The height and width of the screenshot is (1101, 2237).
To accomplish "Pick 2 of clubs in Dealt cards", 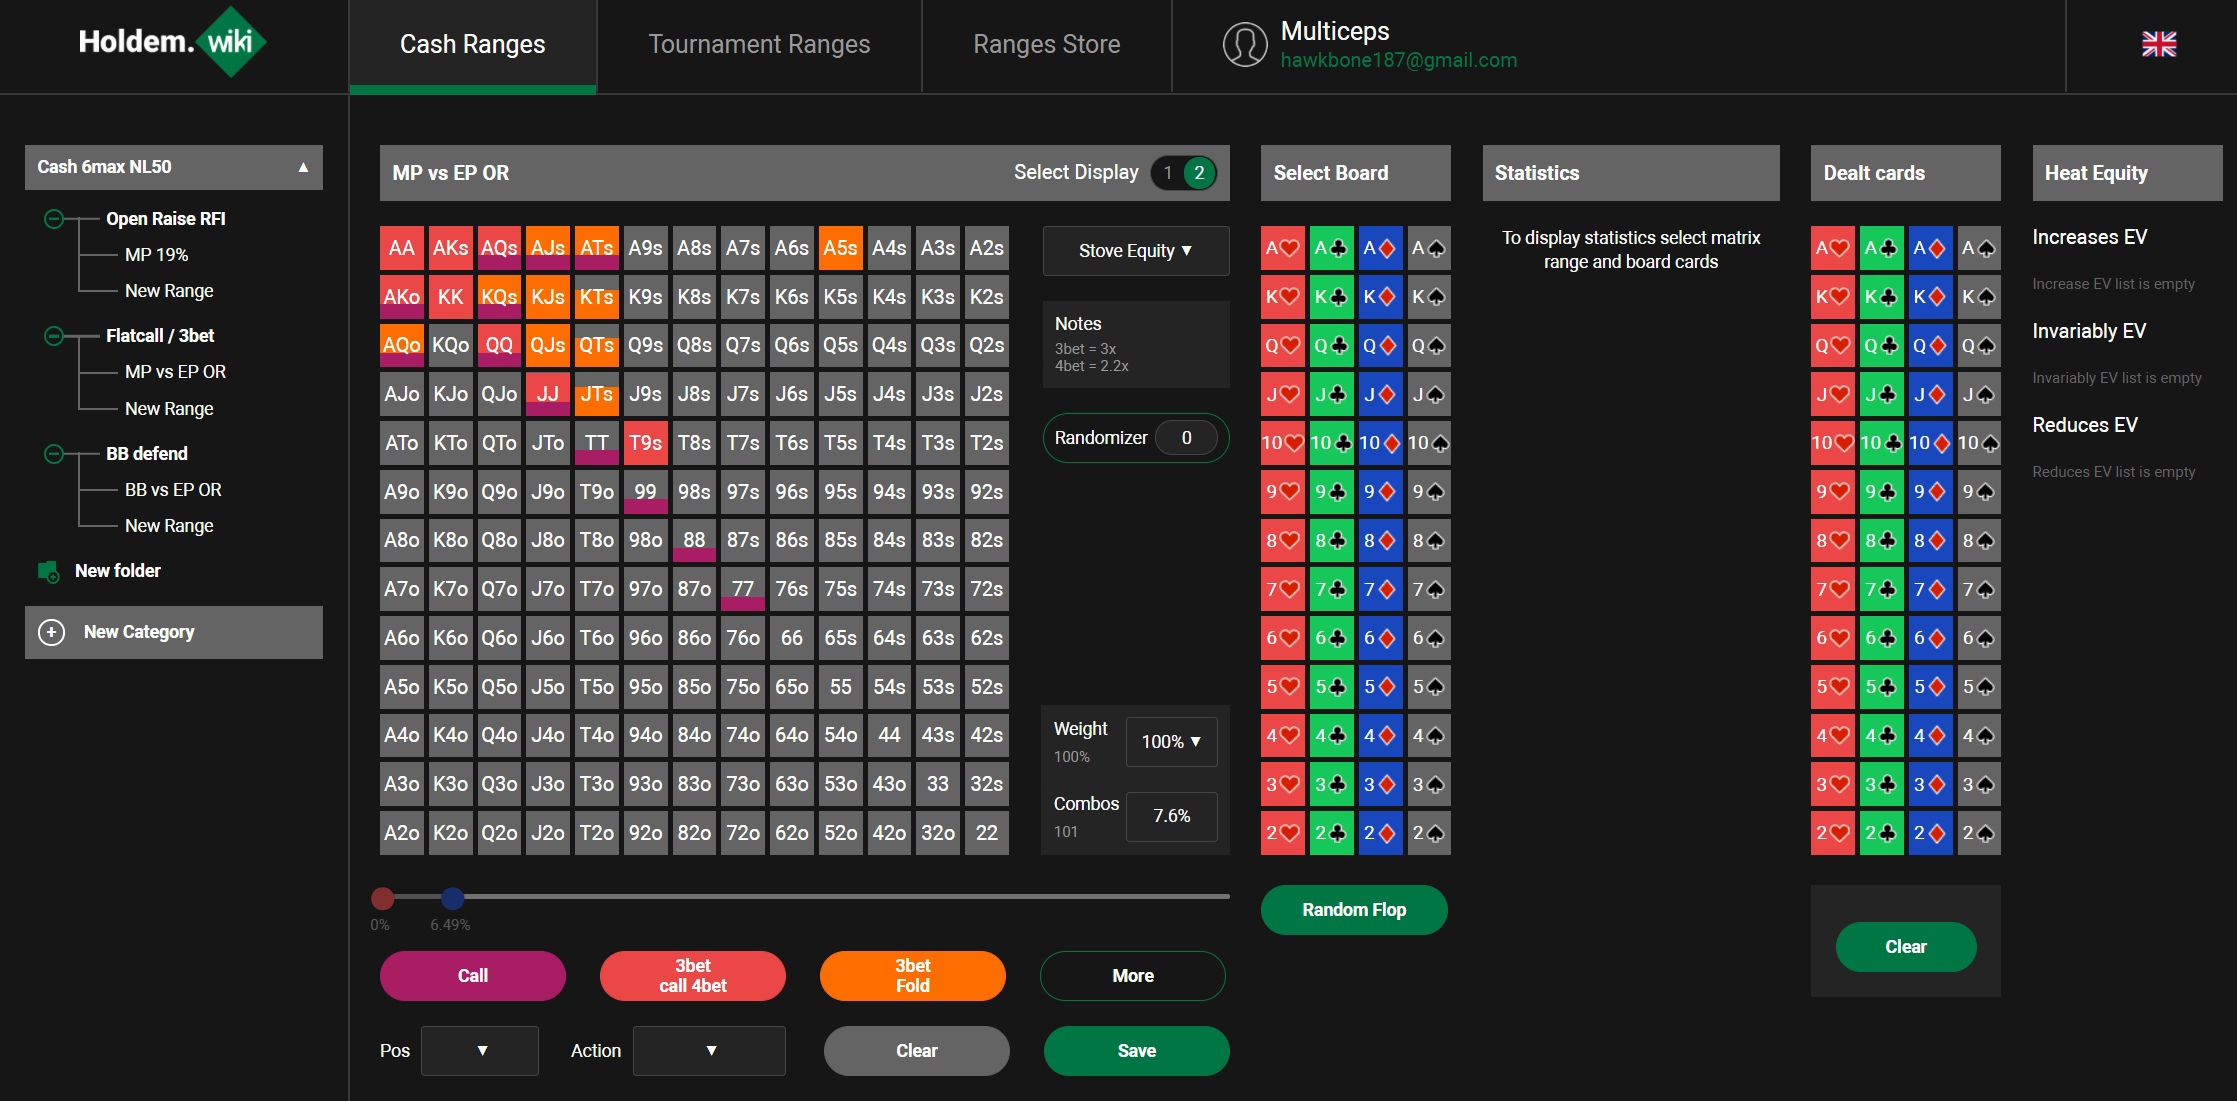I will pyautogui.click(x=1881, y=833).
